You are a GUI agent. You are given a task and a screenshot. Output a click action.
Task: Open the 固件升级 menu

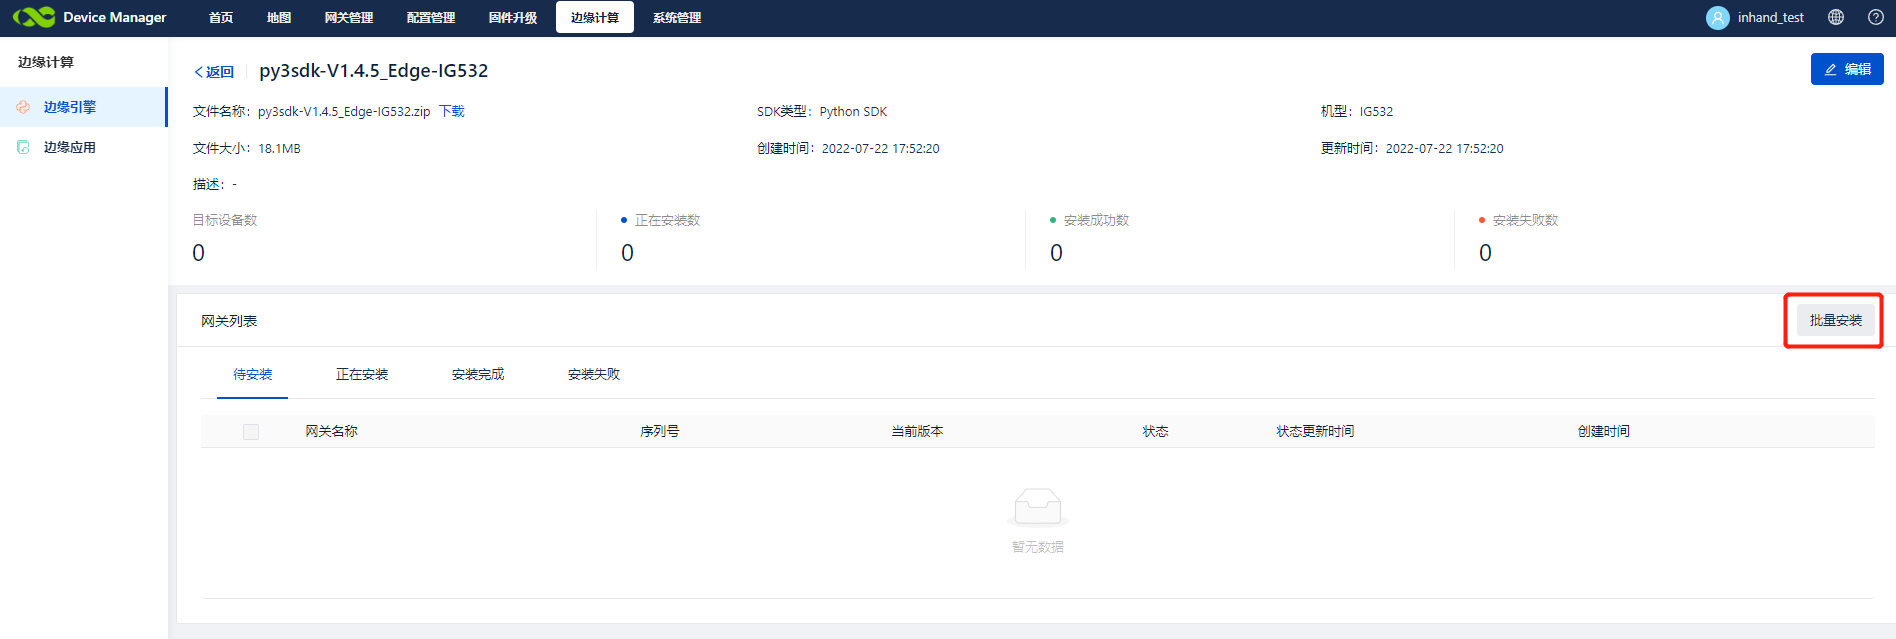(x=513, y=18)
